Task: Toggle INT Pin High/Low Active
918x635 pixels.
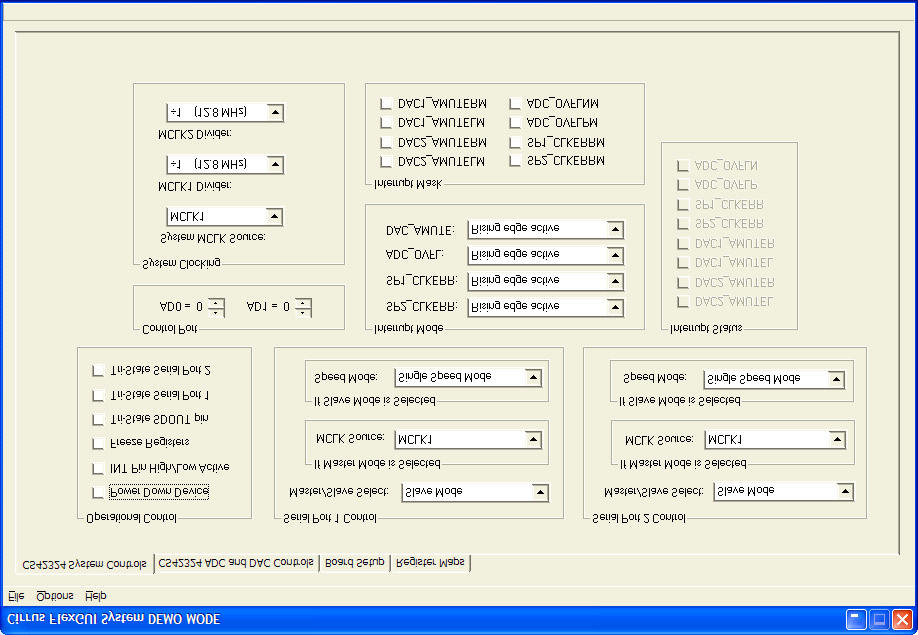Action: (96, 467)
